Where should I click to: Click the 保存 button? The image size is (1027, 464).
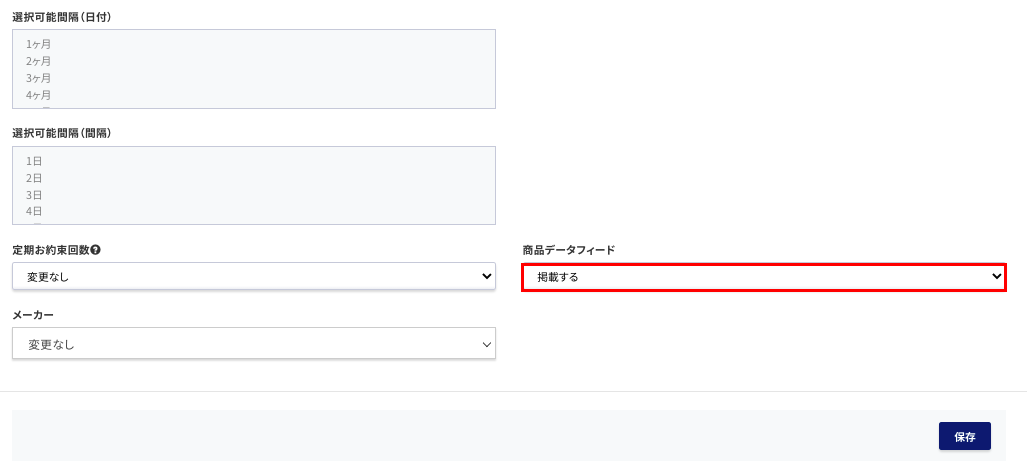pyautogui.click(x=964, y=436)
